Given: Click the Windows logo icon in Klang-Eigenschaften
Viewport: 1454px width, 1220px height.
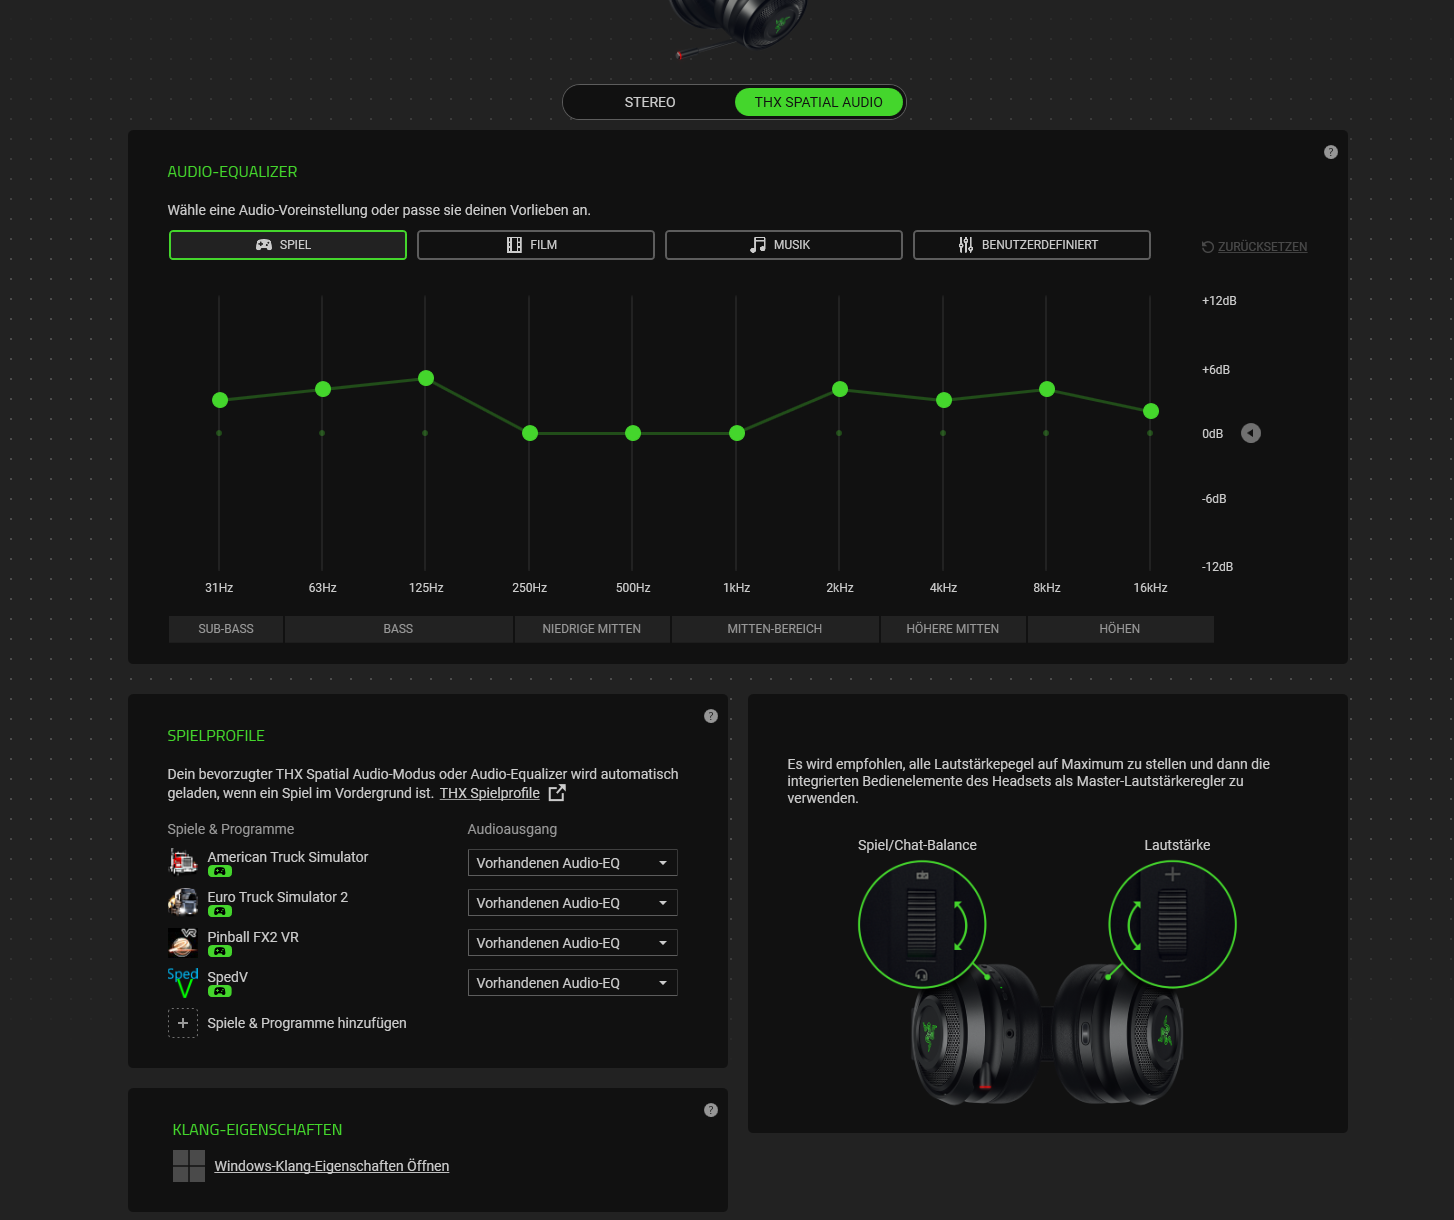Looking at the screenshot, I should coord(189,1166).
